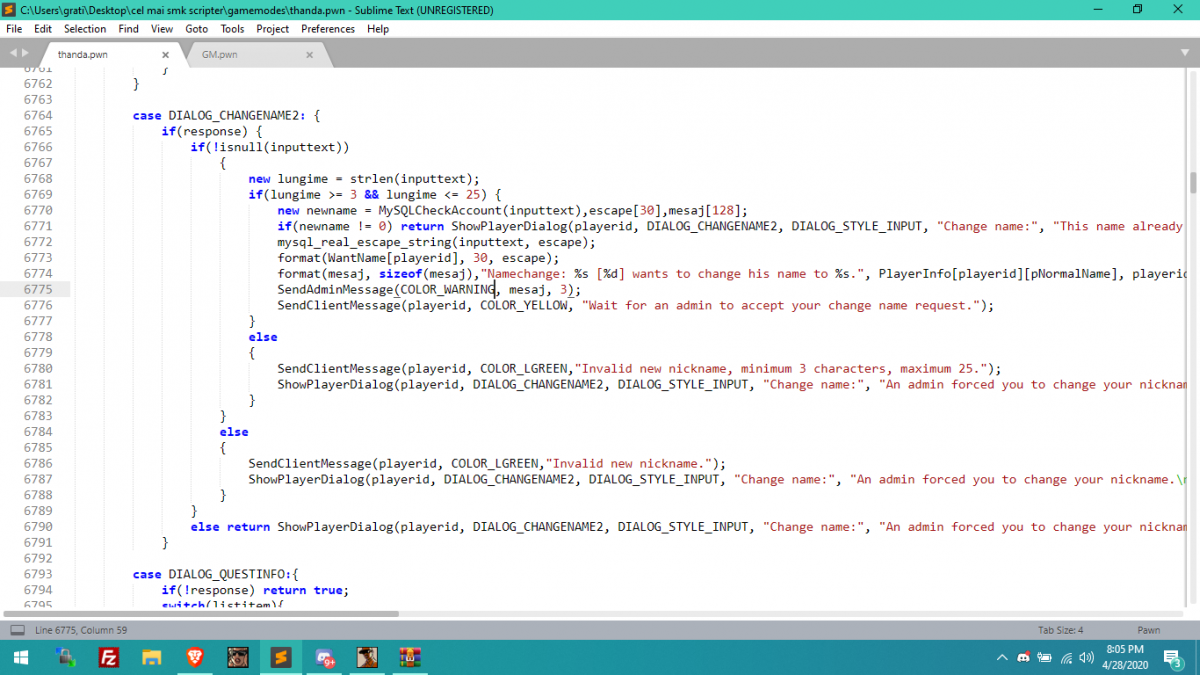Screen dimensions: 1200x675
Task: Show hidden system tray icons
Action: [x=1002, y=657]
